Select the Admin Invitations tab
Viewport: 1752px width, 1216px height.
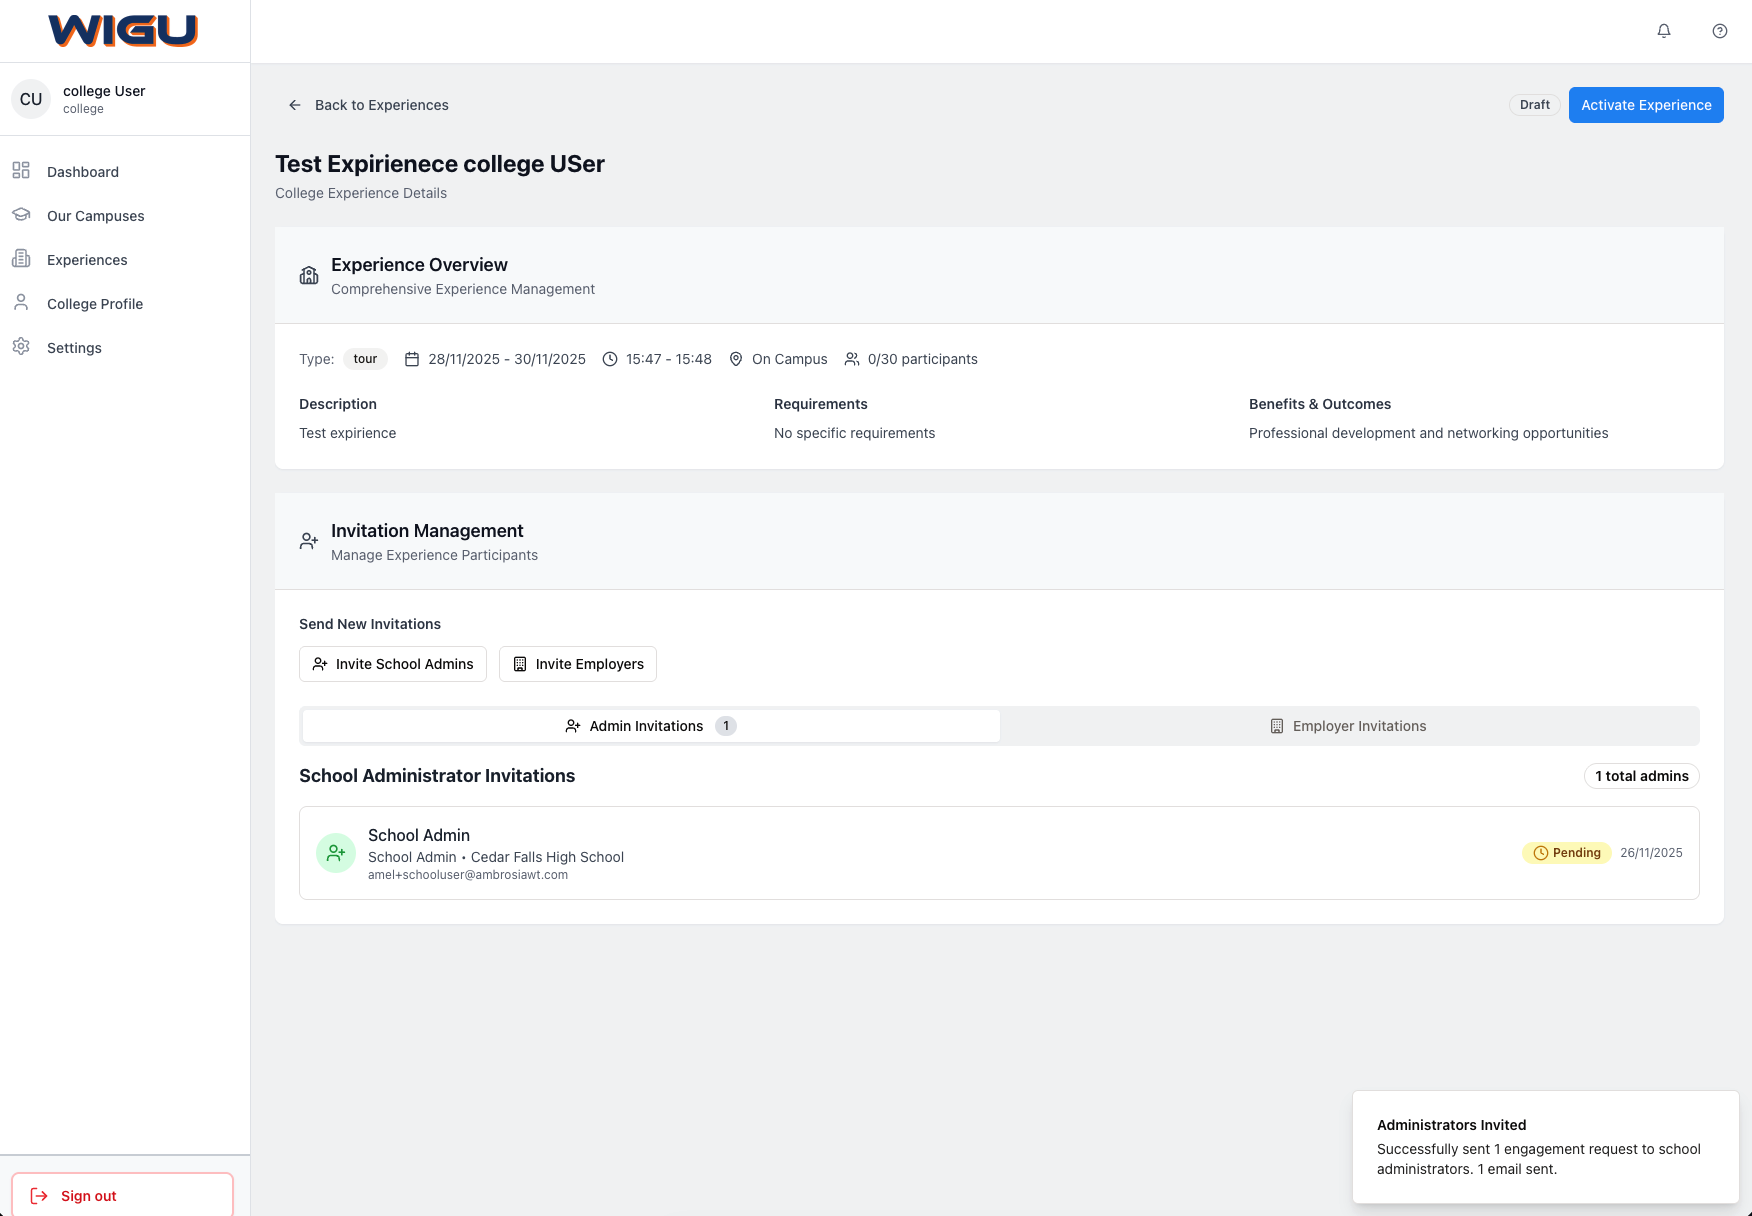650,726
